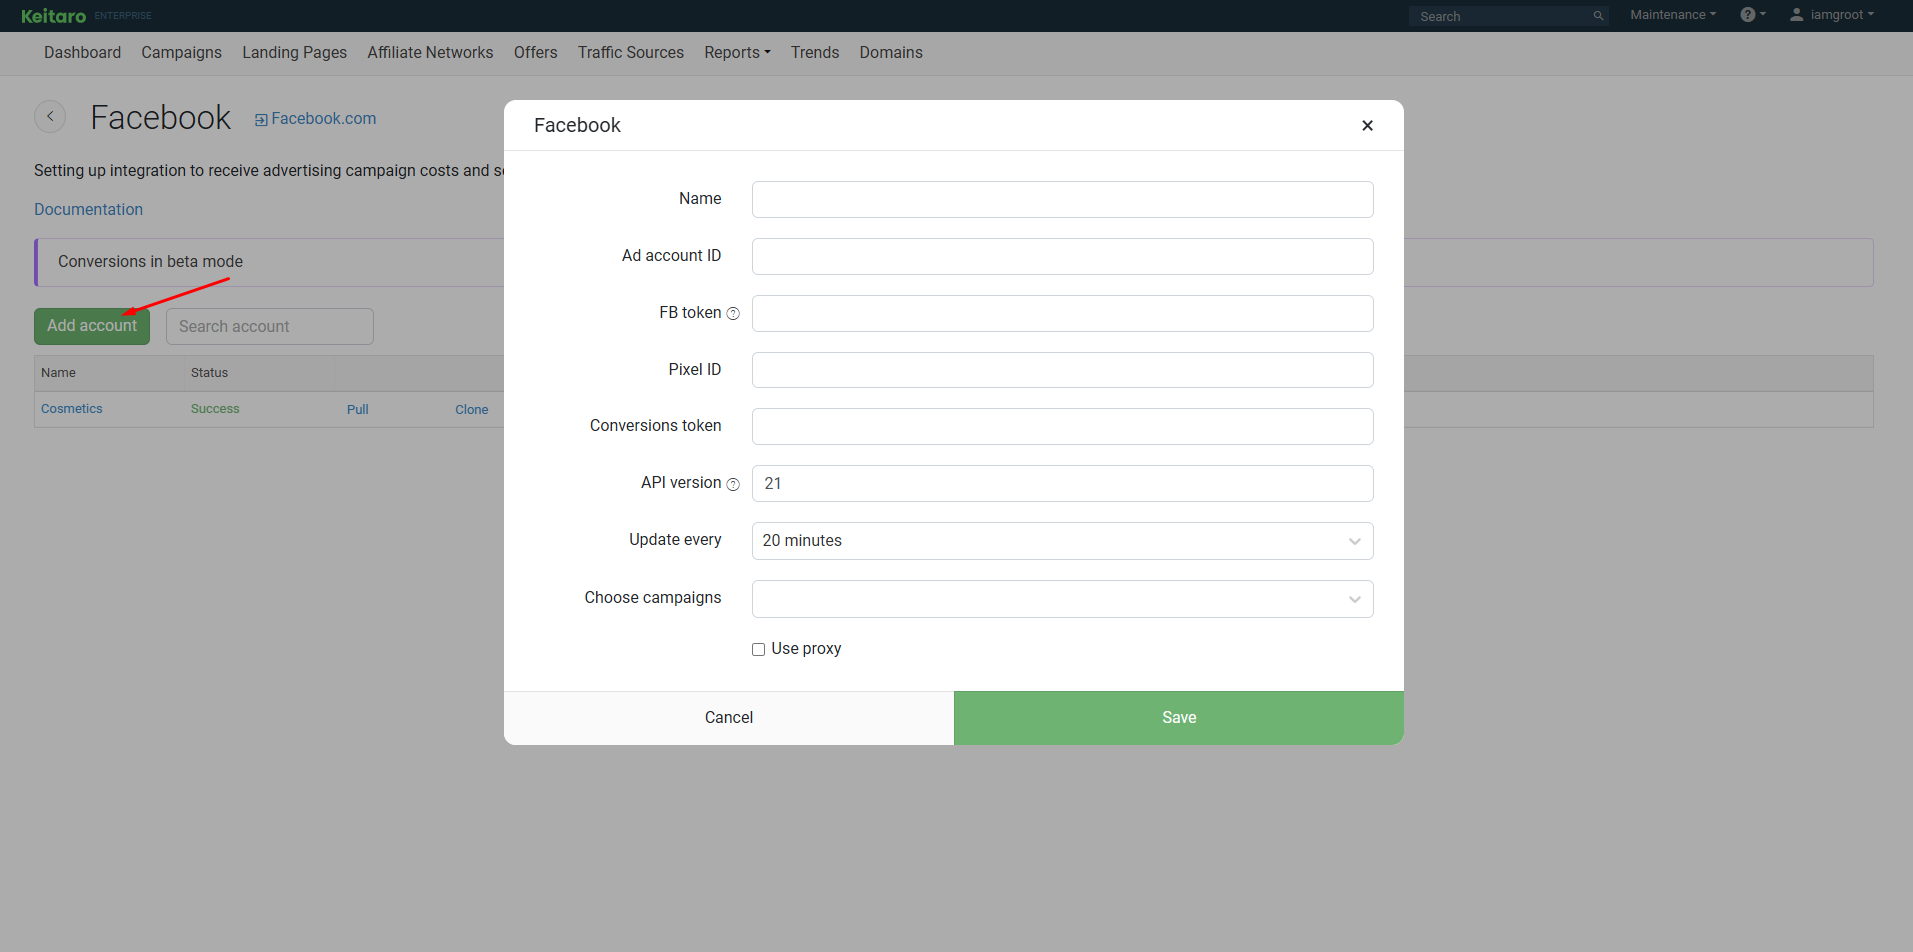Click the Search account field
1913x952 pixels.
(270, 326)
